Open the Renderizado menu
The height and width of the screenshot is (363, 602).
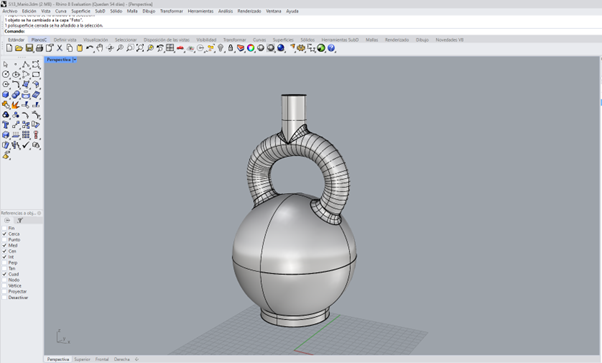coord(249,11)
